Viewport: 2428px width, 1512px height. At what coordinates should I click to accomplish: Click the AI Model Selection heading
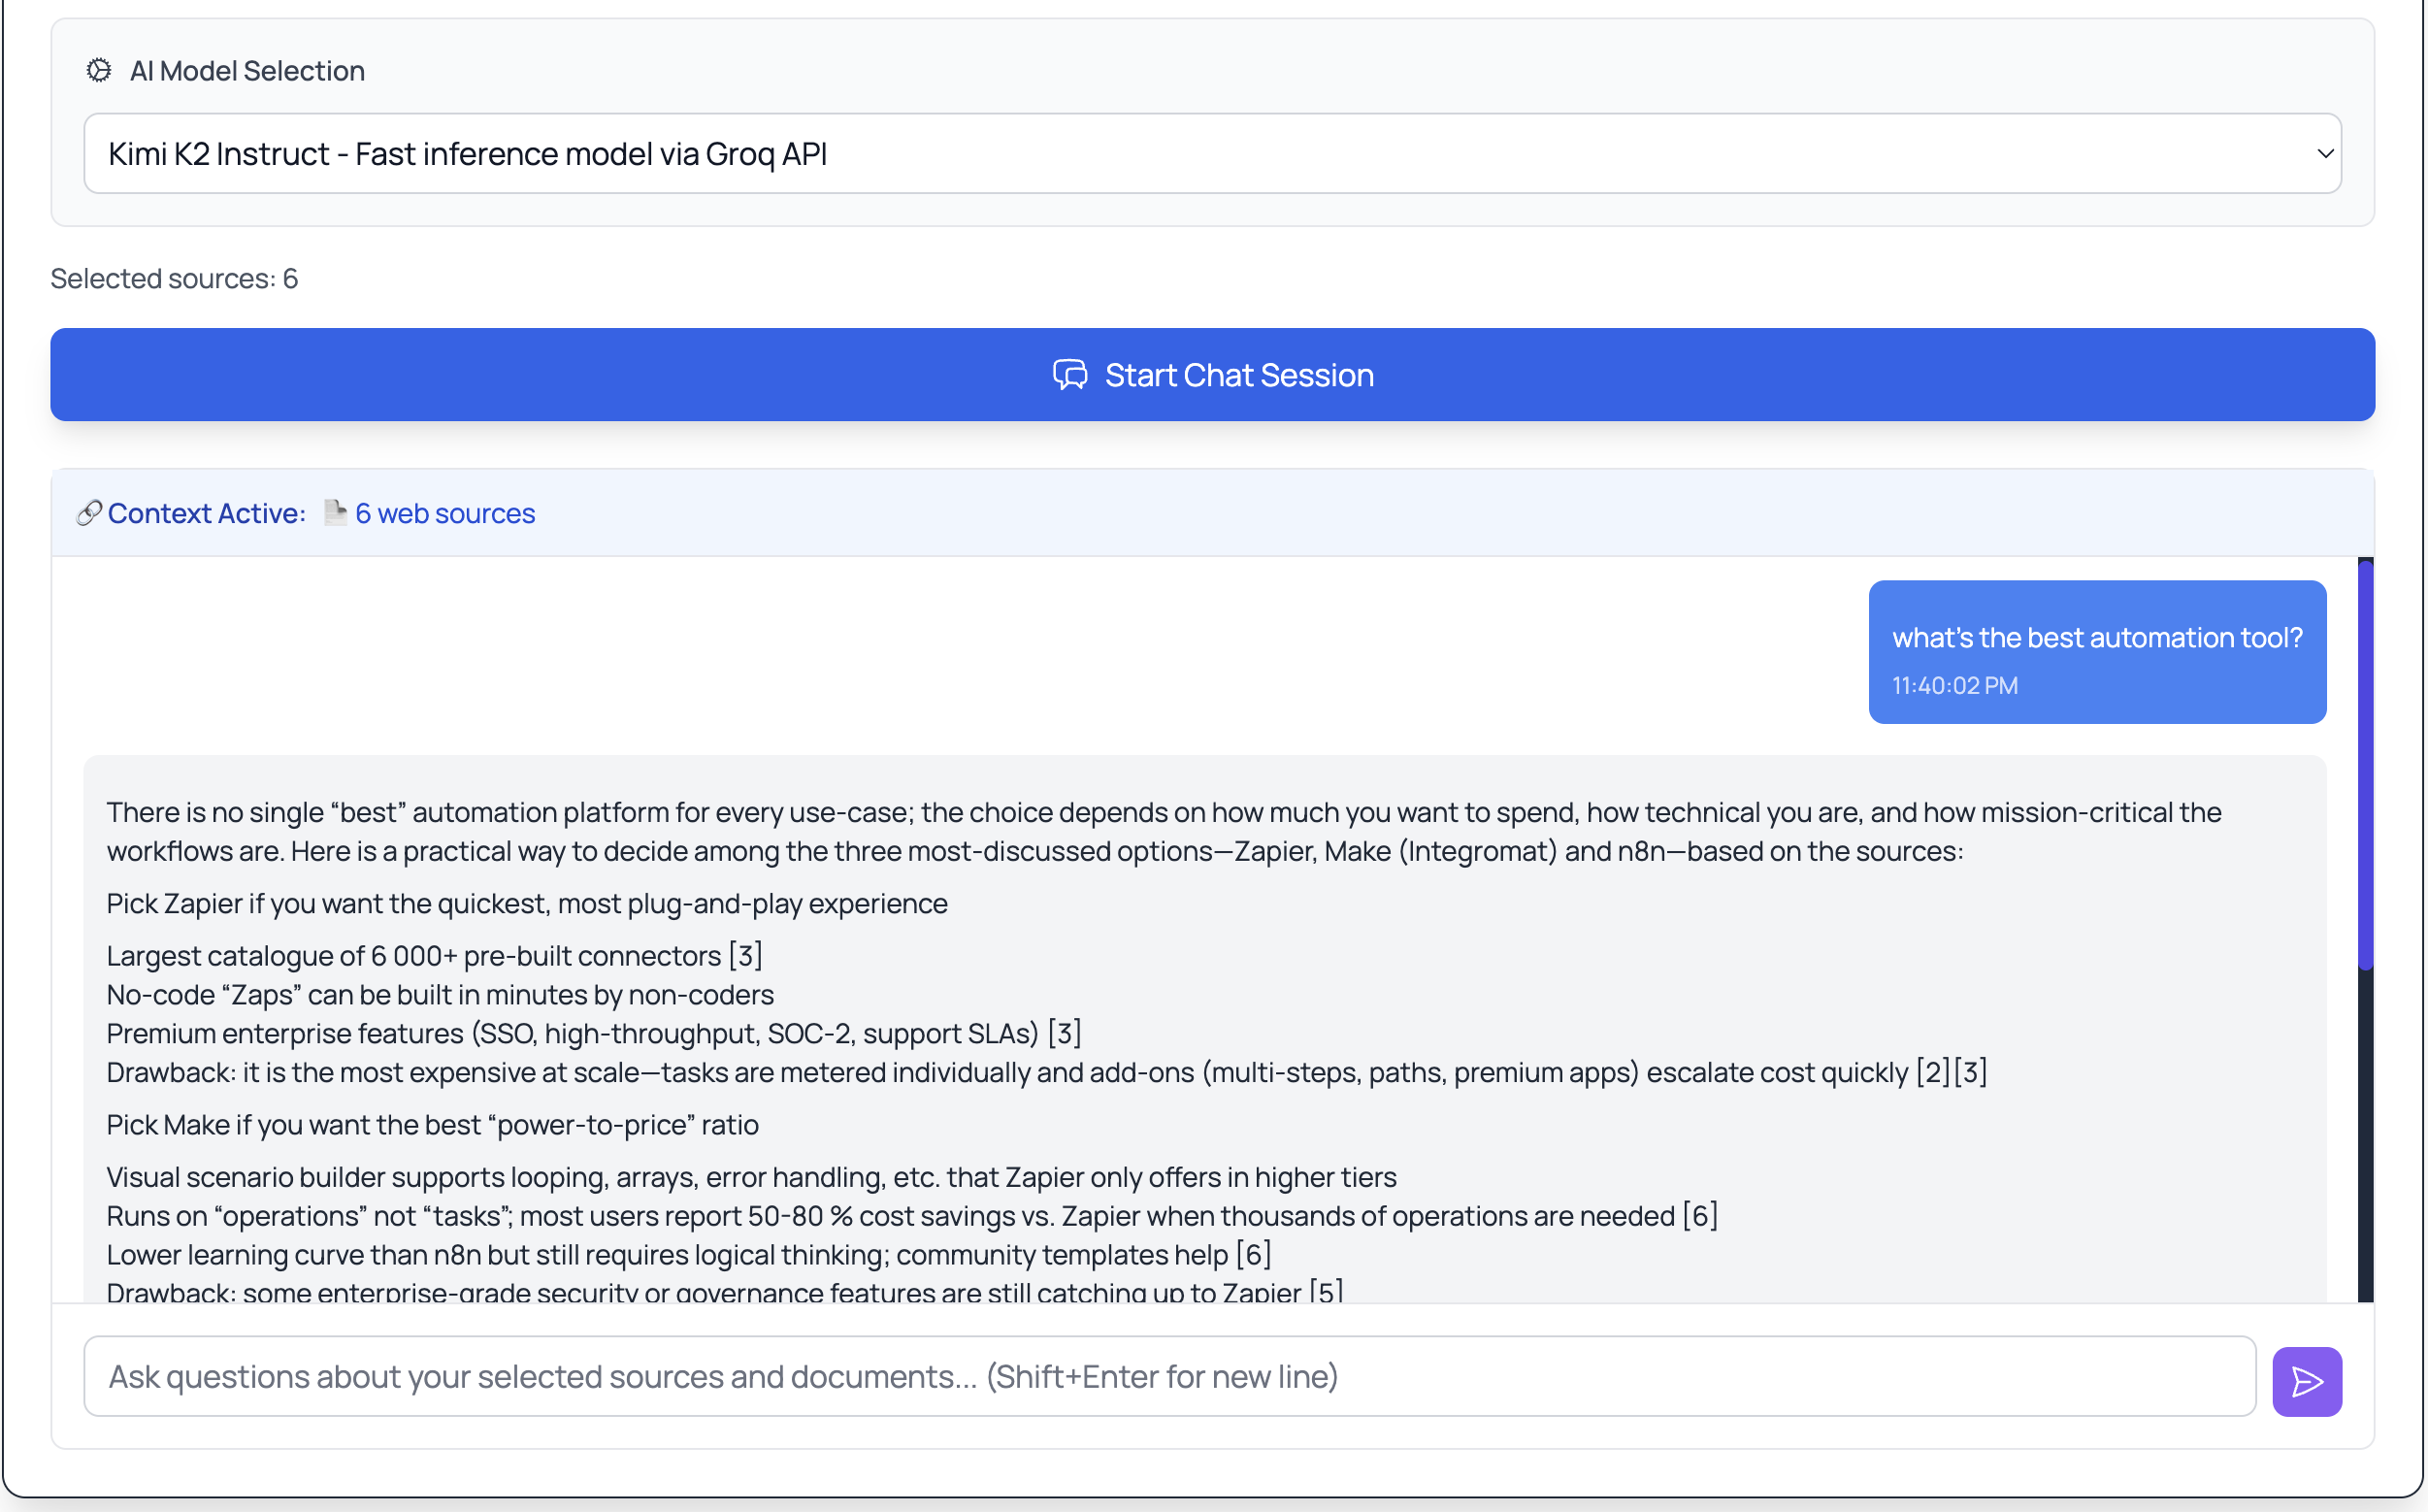(x=247, y=71)
